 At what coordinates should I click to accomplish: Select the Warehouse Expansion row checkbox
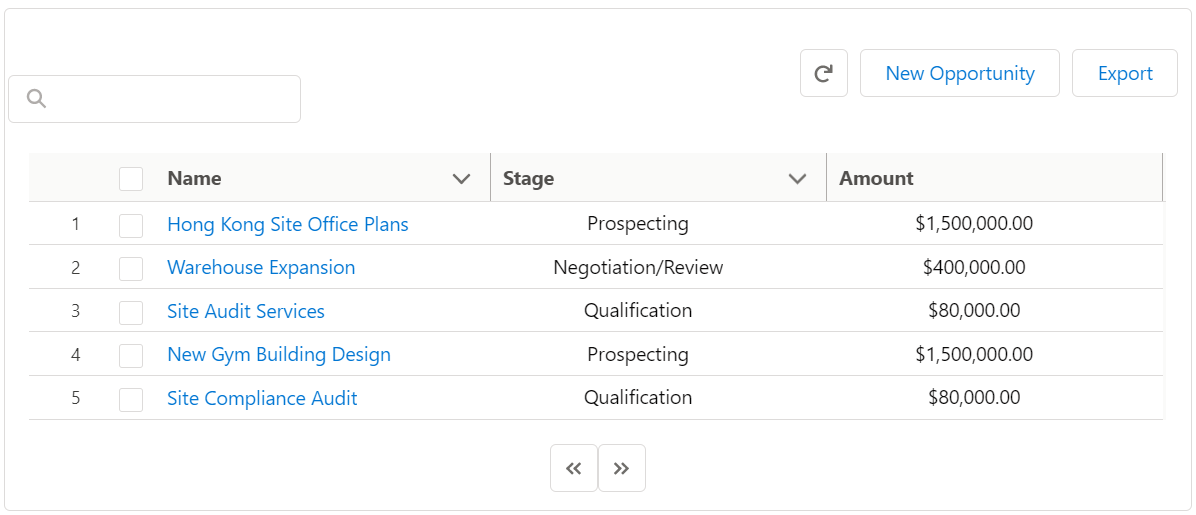click(131, 268)
